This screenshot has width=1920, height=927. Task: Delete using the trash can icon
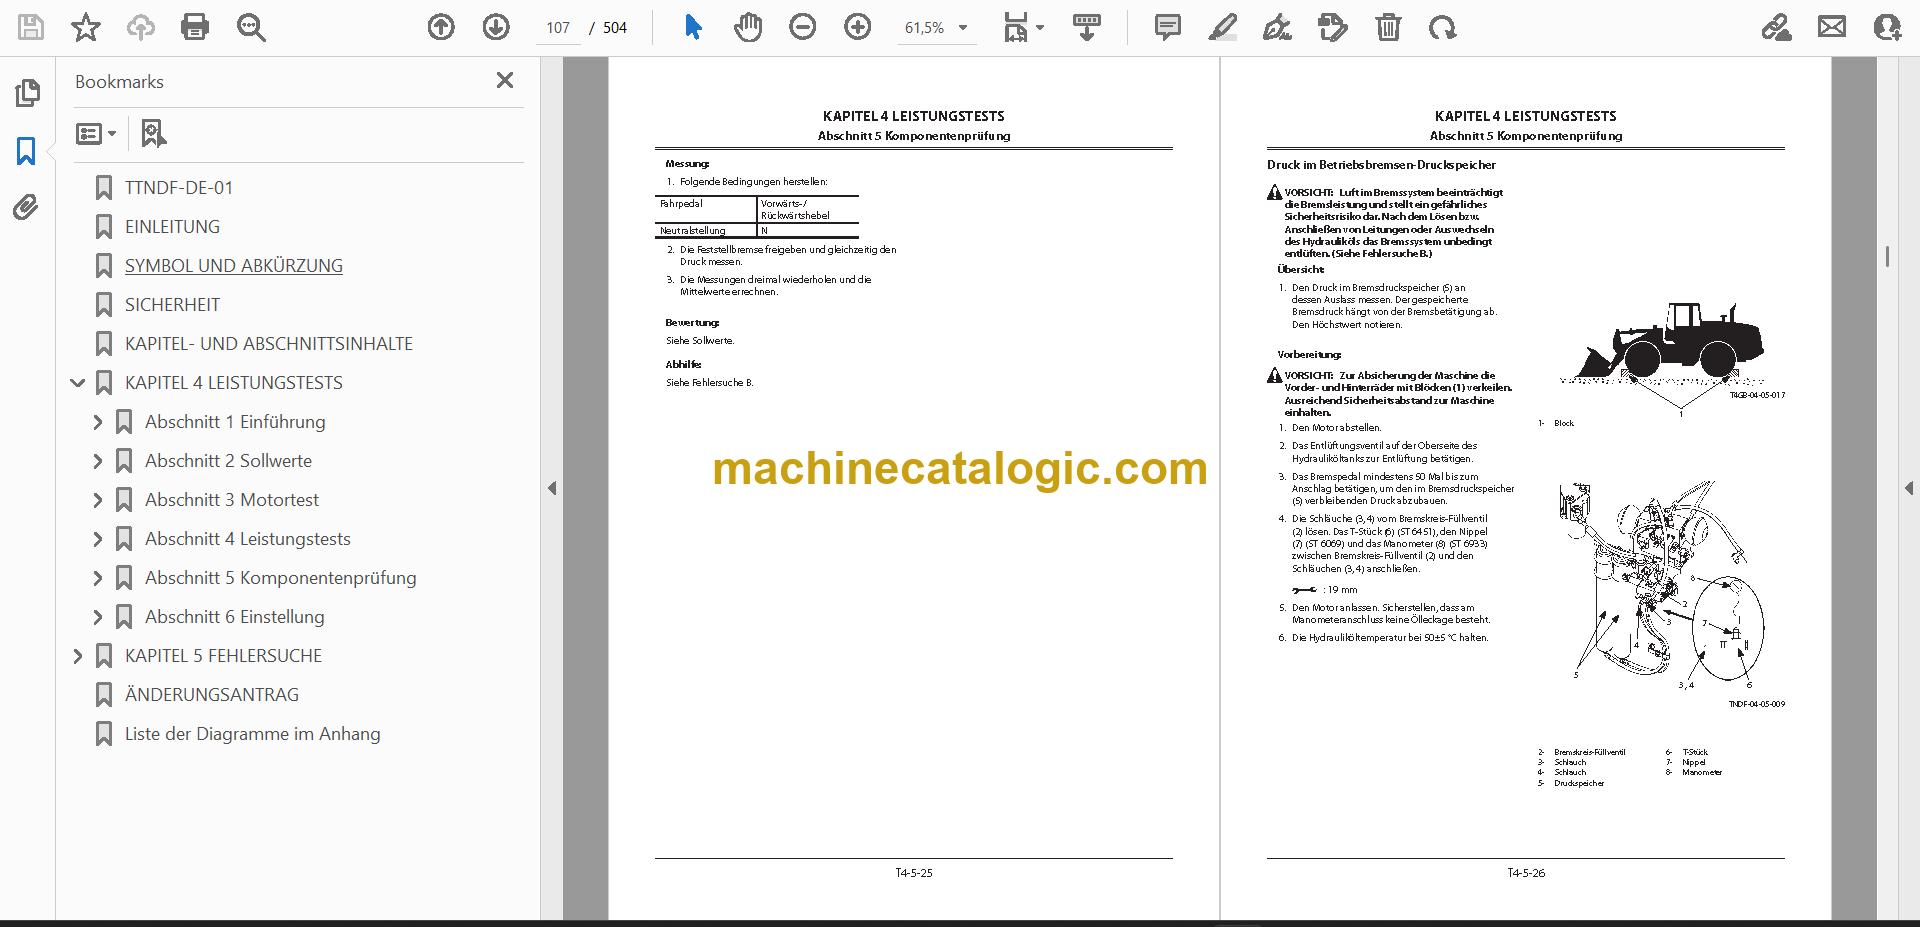click(x=1388, y=27)
